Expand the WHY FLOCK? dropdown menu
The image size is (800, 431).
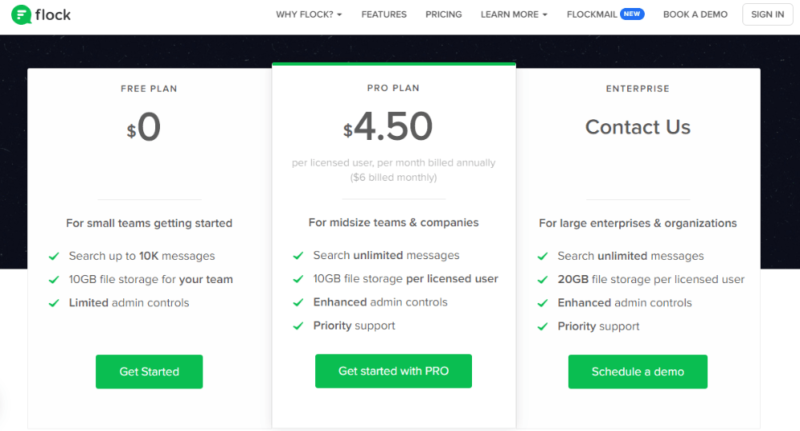[309, 15]
